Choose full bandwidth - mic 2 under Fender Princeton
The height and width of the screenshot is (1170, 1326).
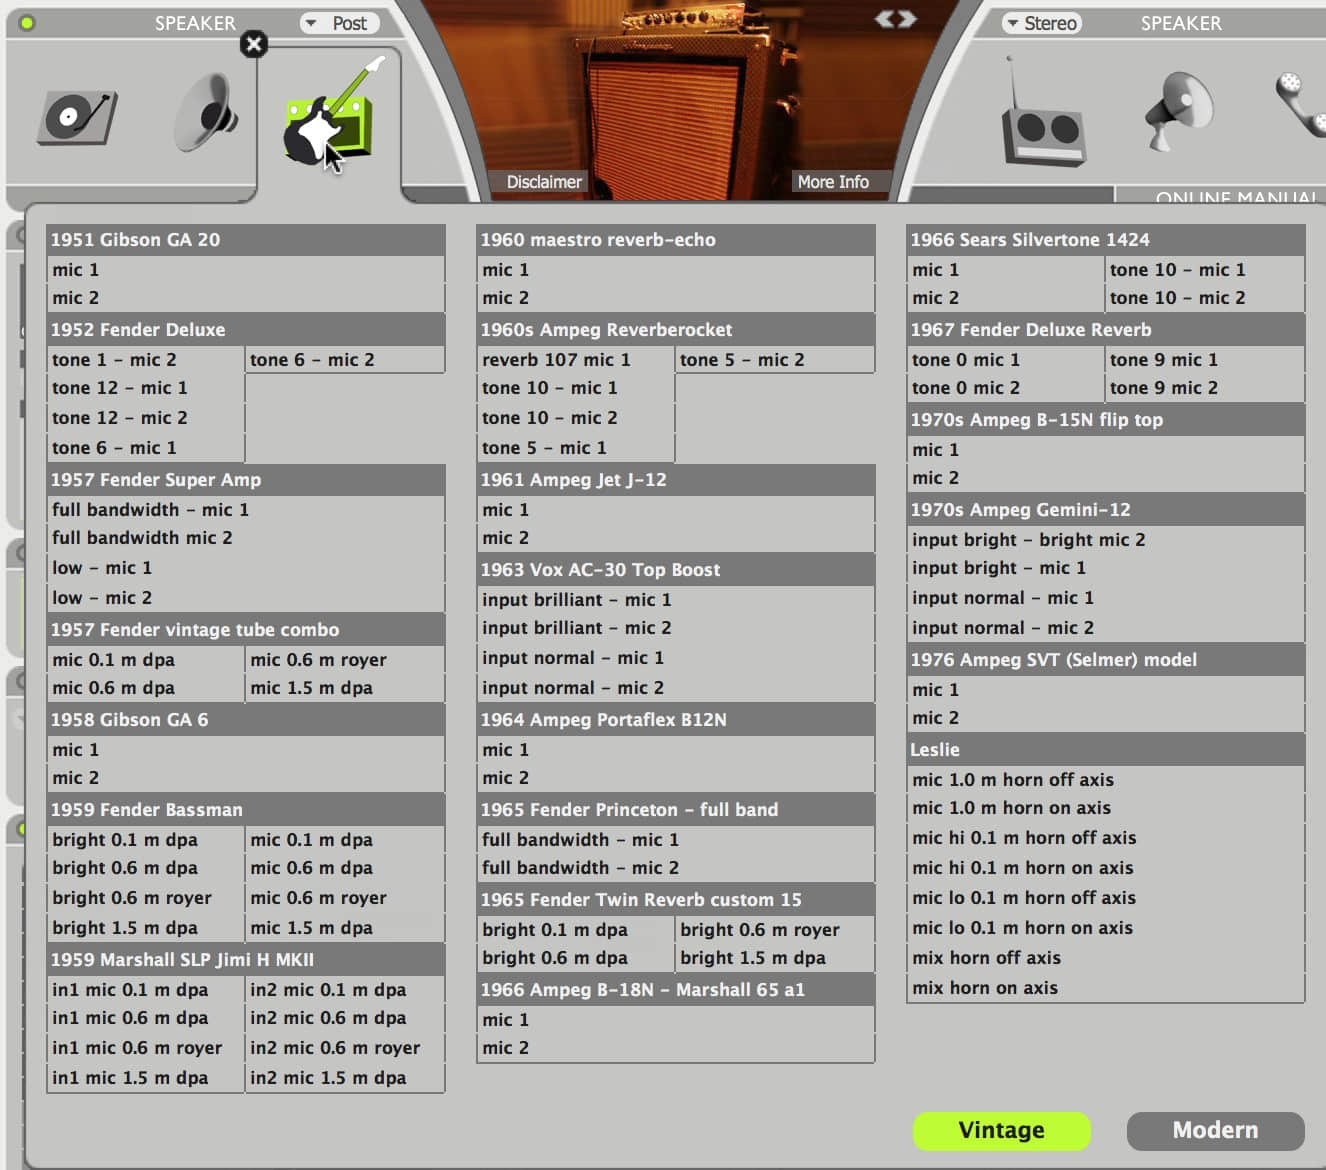click(675, 868)
